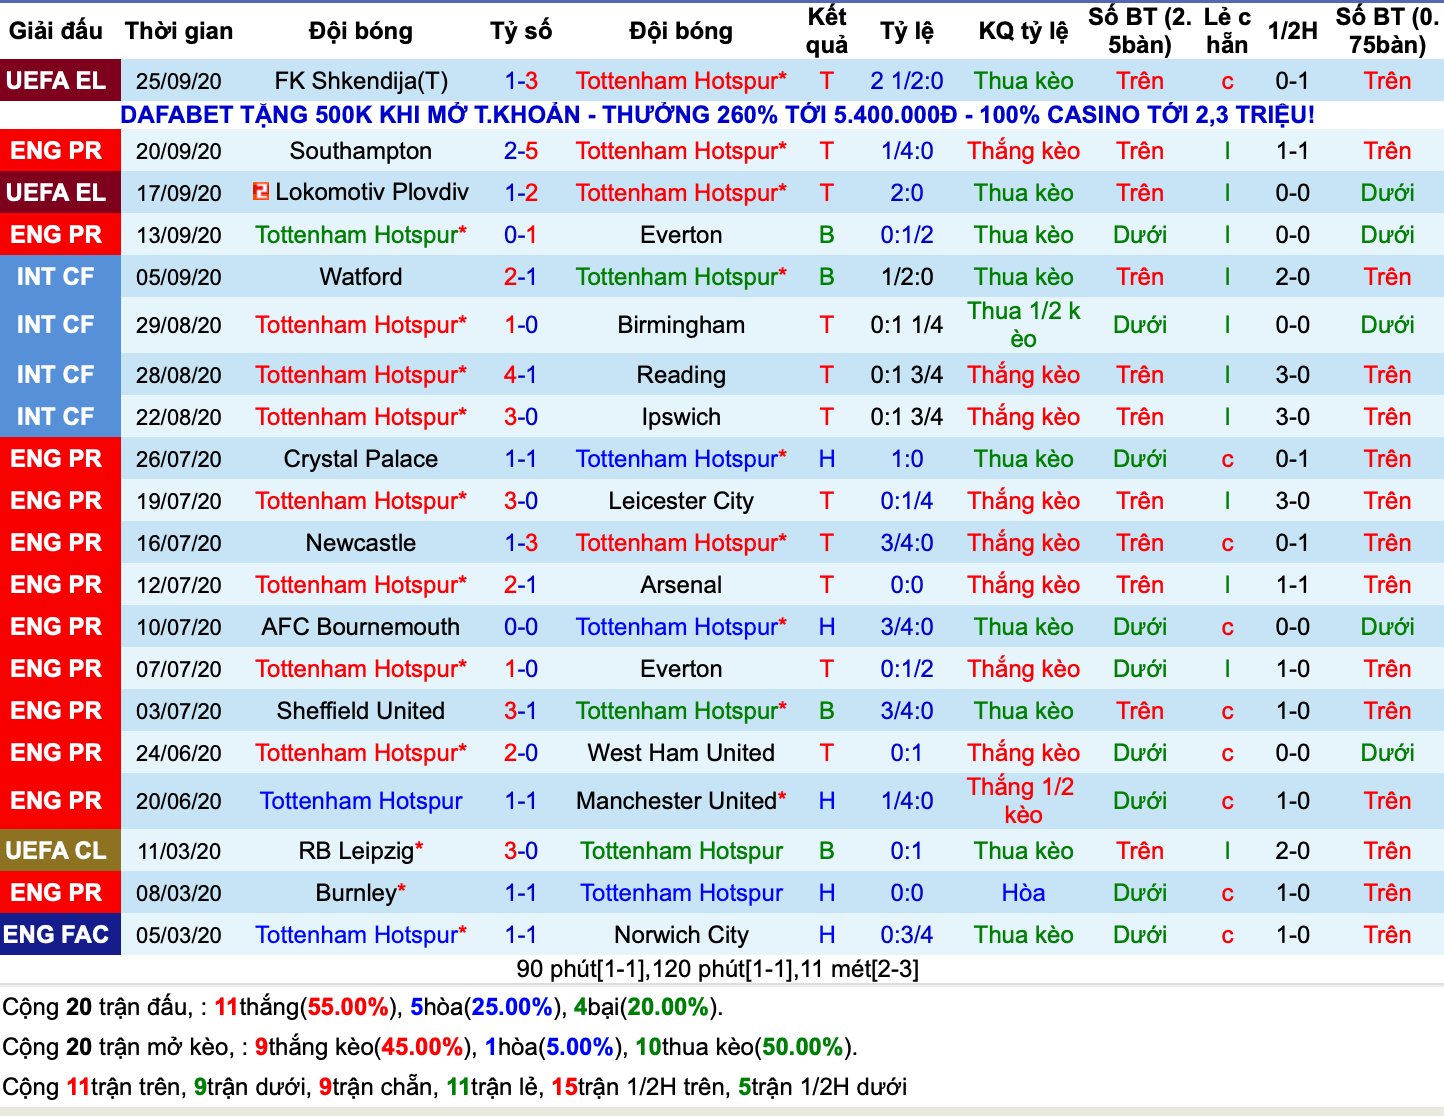
Task: Click INT CF league cell for 05/09/20
Action: click(x=60, y=277)
